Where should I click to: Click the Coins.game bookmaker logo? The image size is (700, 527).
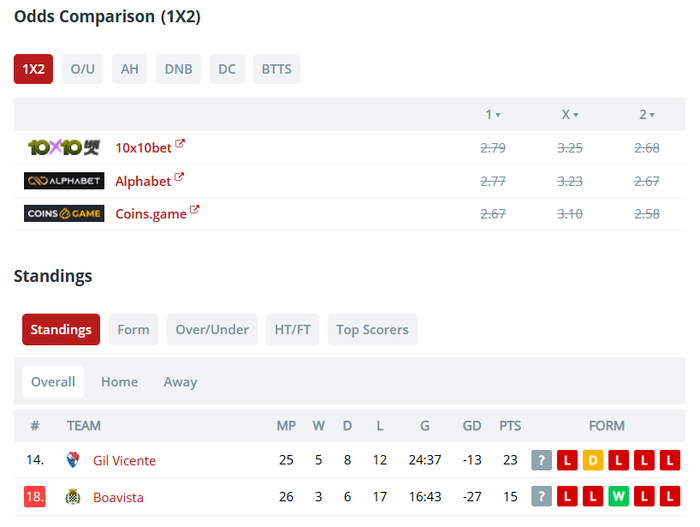[x=64, y=213]
